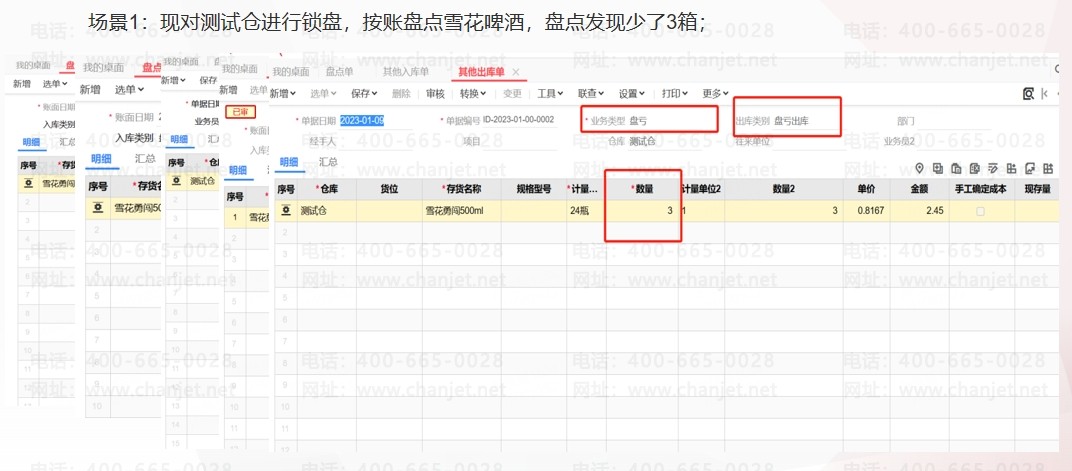Expand the 设置 dropdown menu

[x=632, y=94]
